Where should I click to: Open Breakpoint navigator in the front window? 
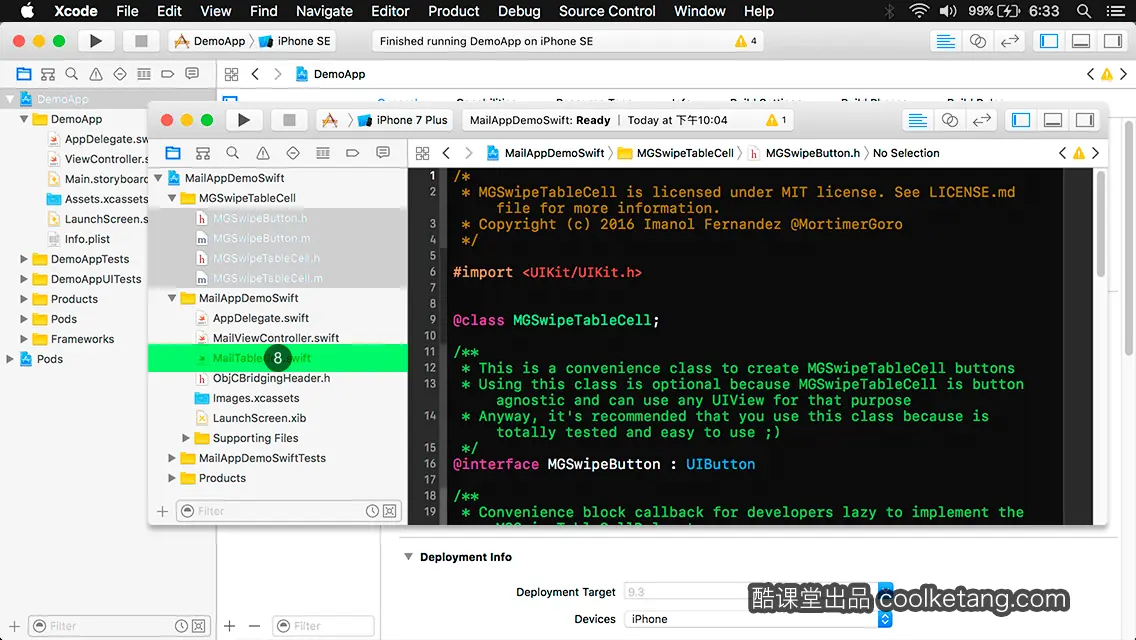353,153
